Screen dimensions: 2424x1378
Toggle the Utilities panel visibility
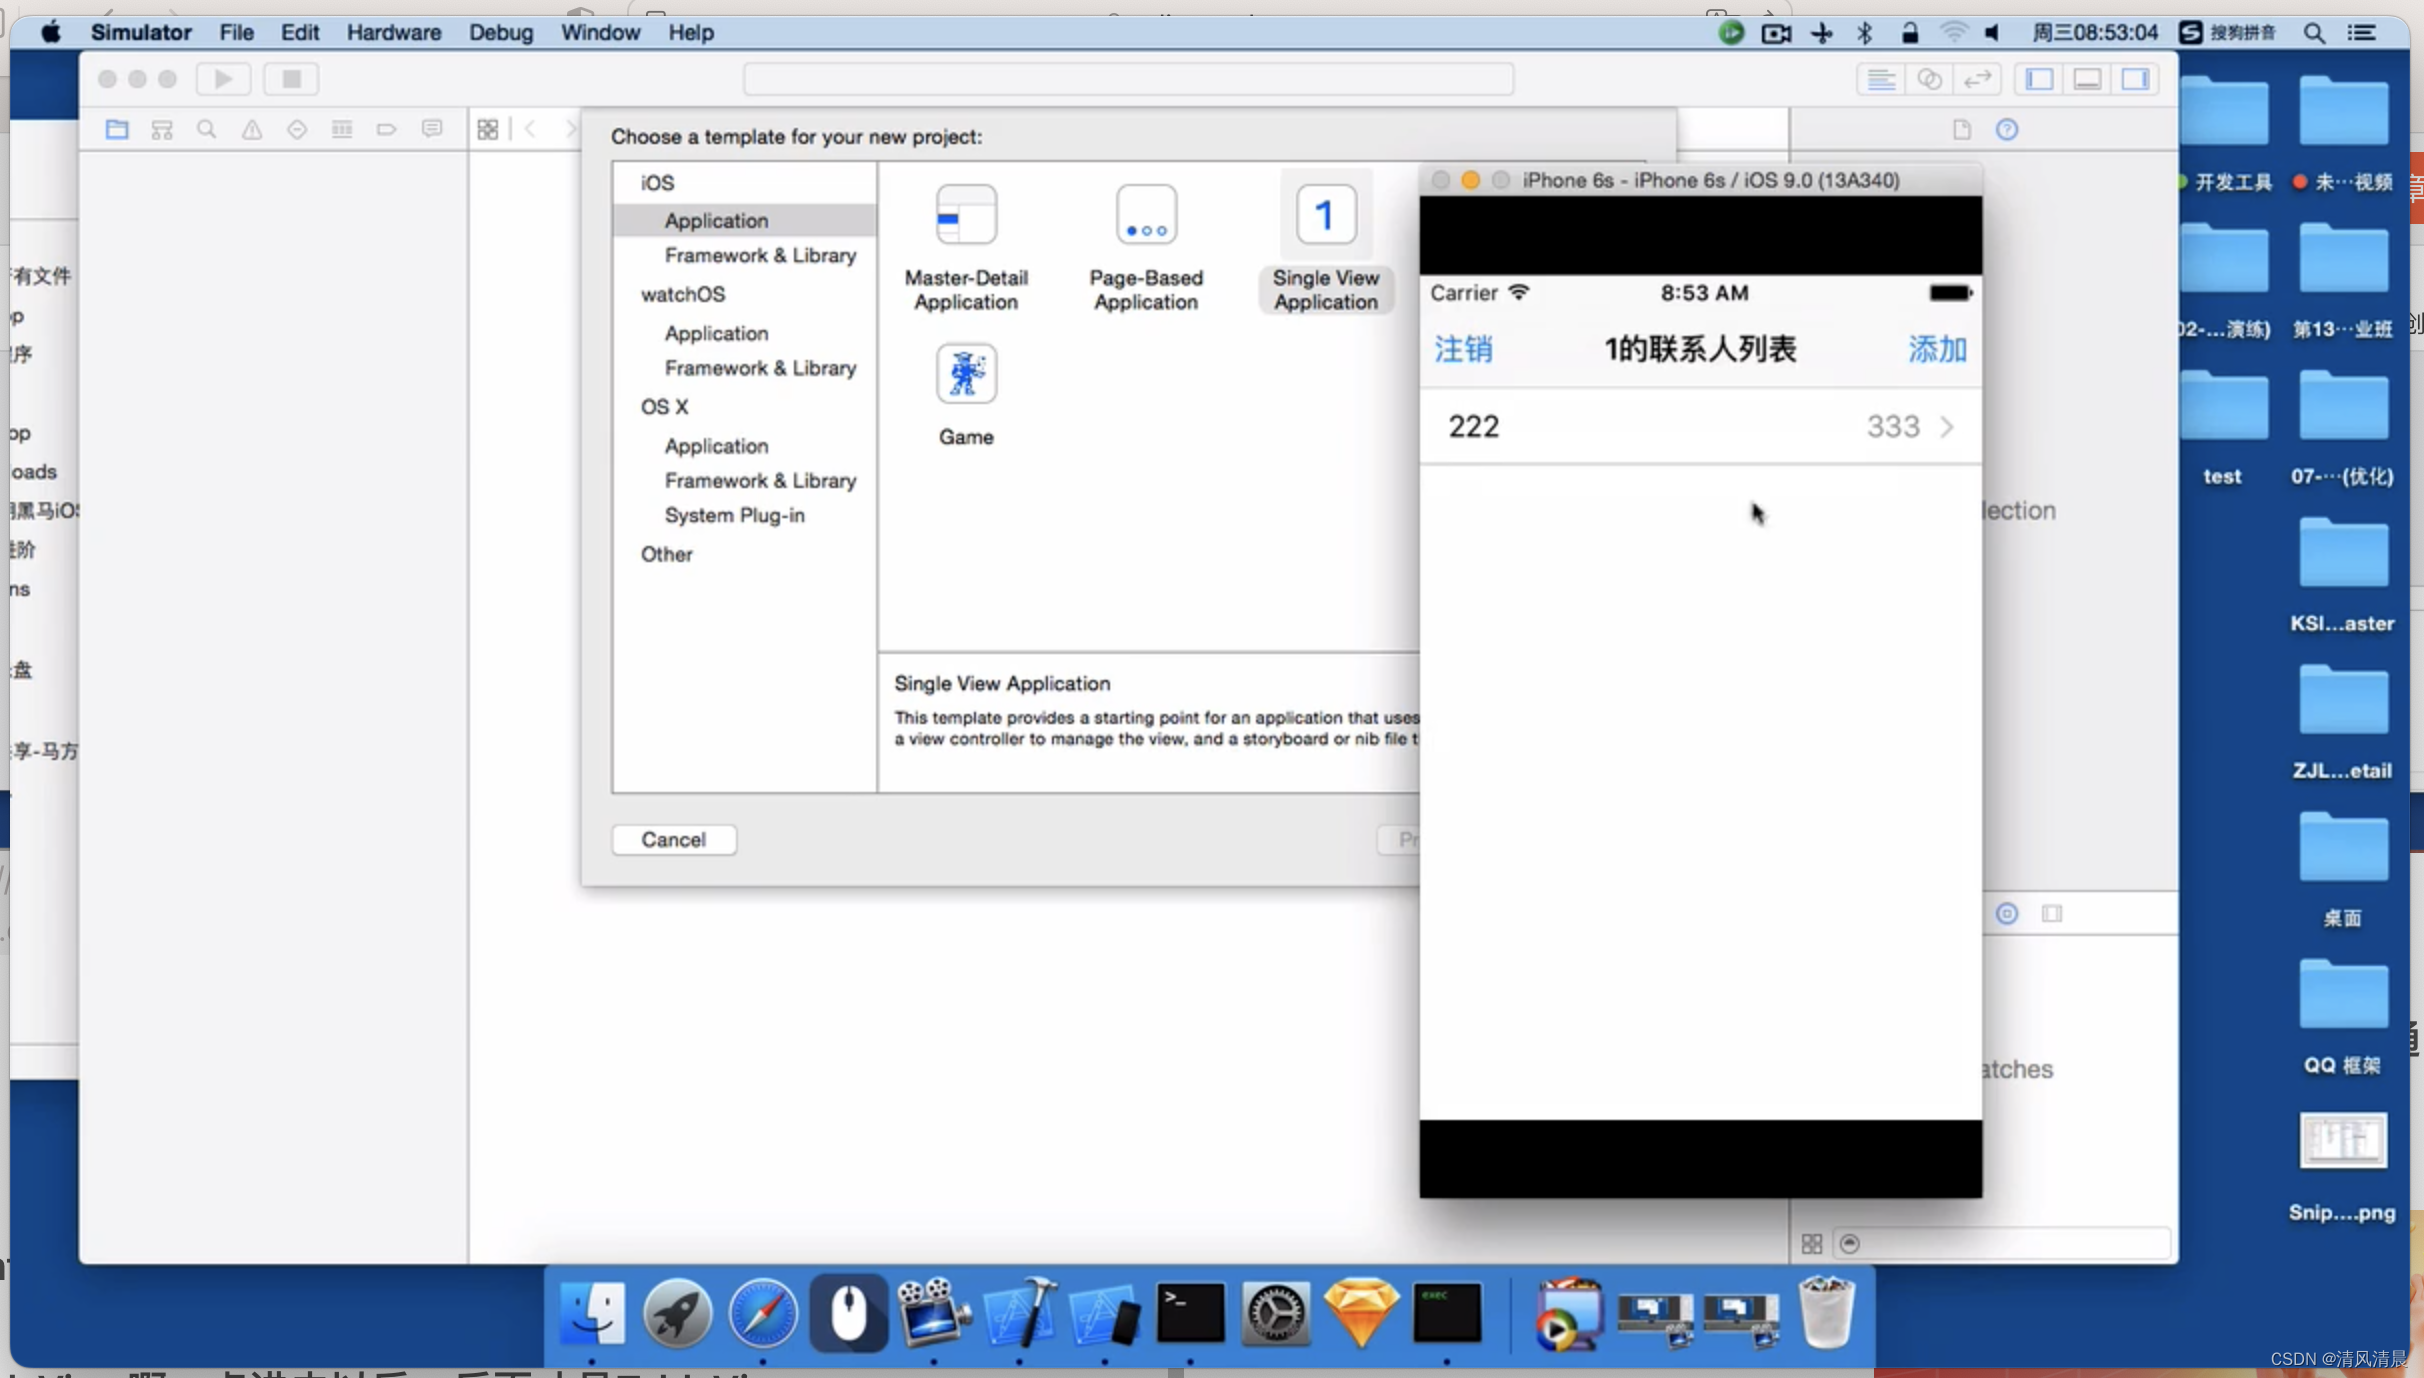(2135, 79)
